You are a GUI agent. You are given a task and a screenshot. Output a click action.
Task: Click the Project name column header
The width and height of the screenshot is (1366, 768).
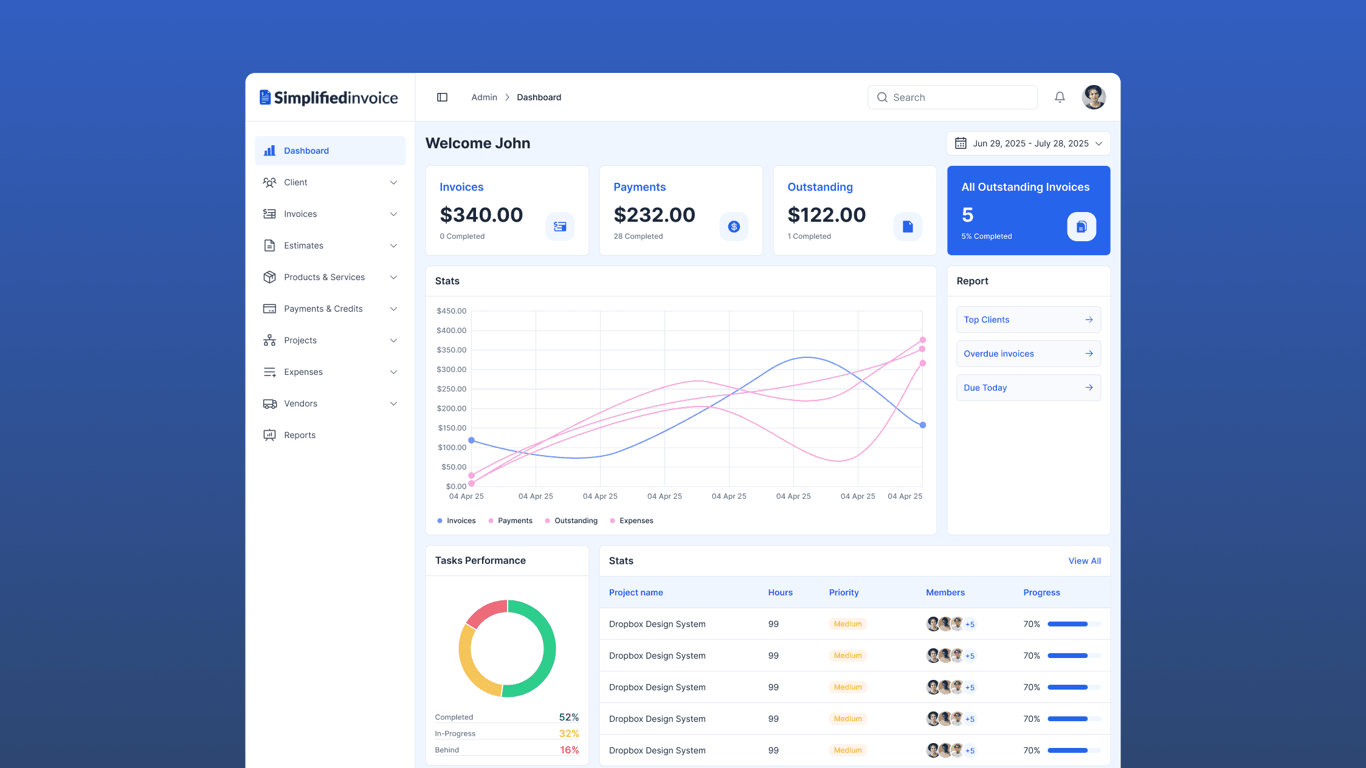point(636,593)
